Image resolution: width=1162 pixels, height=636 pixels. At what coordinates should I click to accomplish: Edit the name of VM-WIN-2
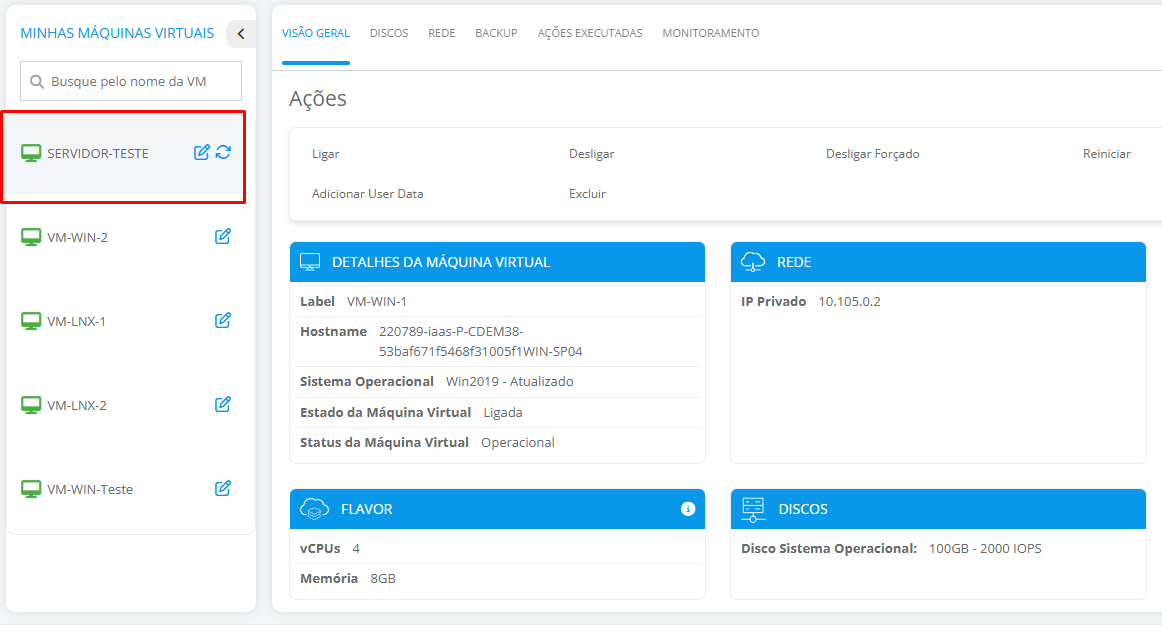click(x=223, y=236)
